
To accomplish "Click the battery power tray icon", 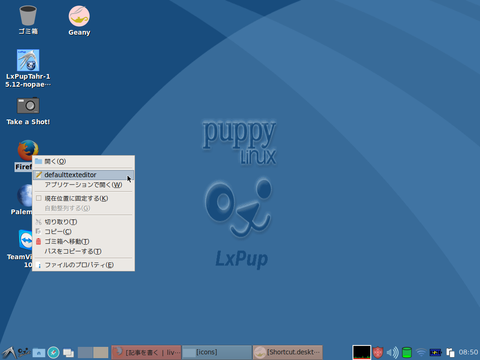I will tap(436, 352).
